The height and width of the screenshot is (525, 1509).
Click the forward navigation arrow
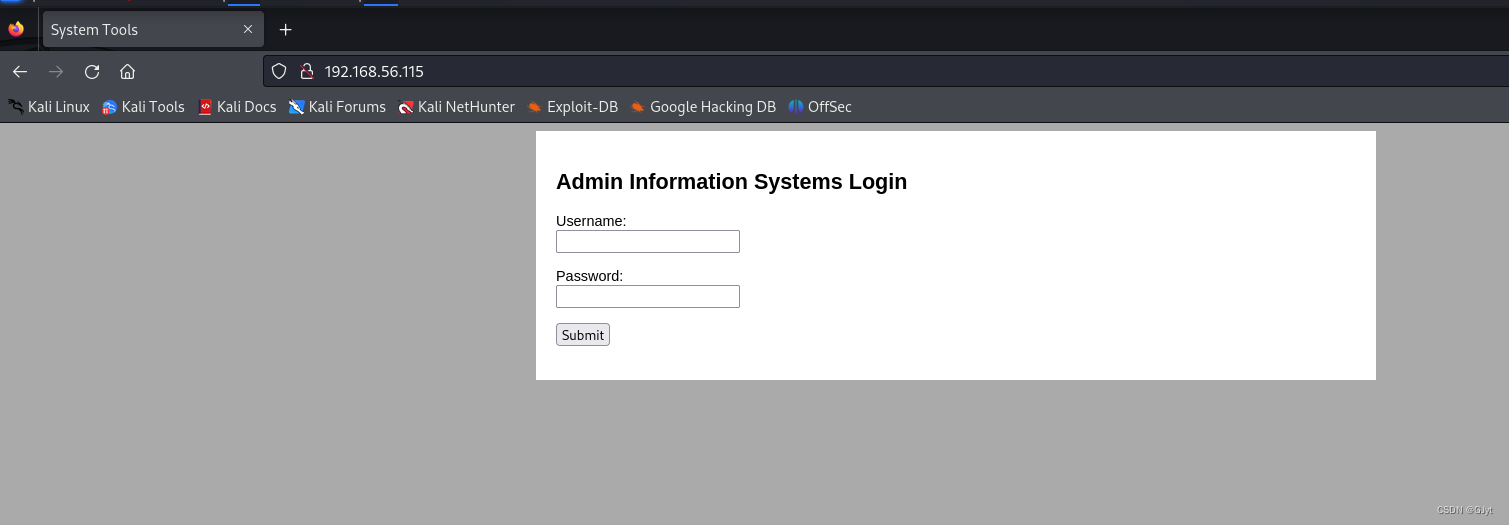tap(56, 71)
